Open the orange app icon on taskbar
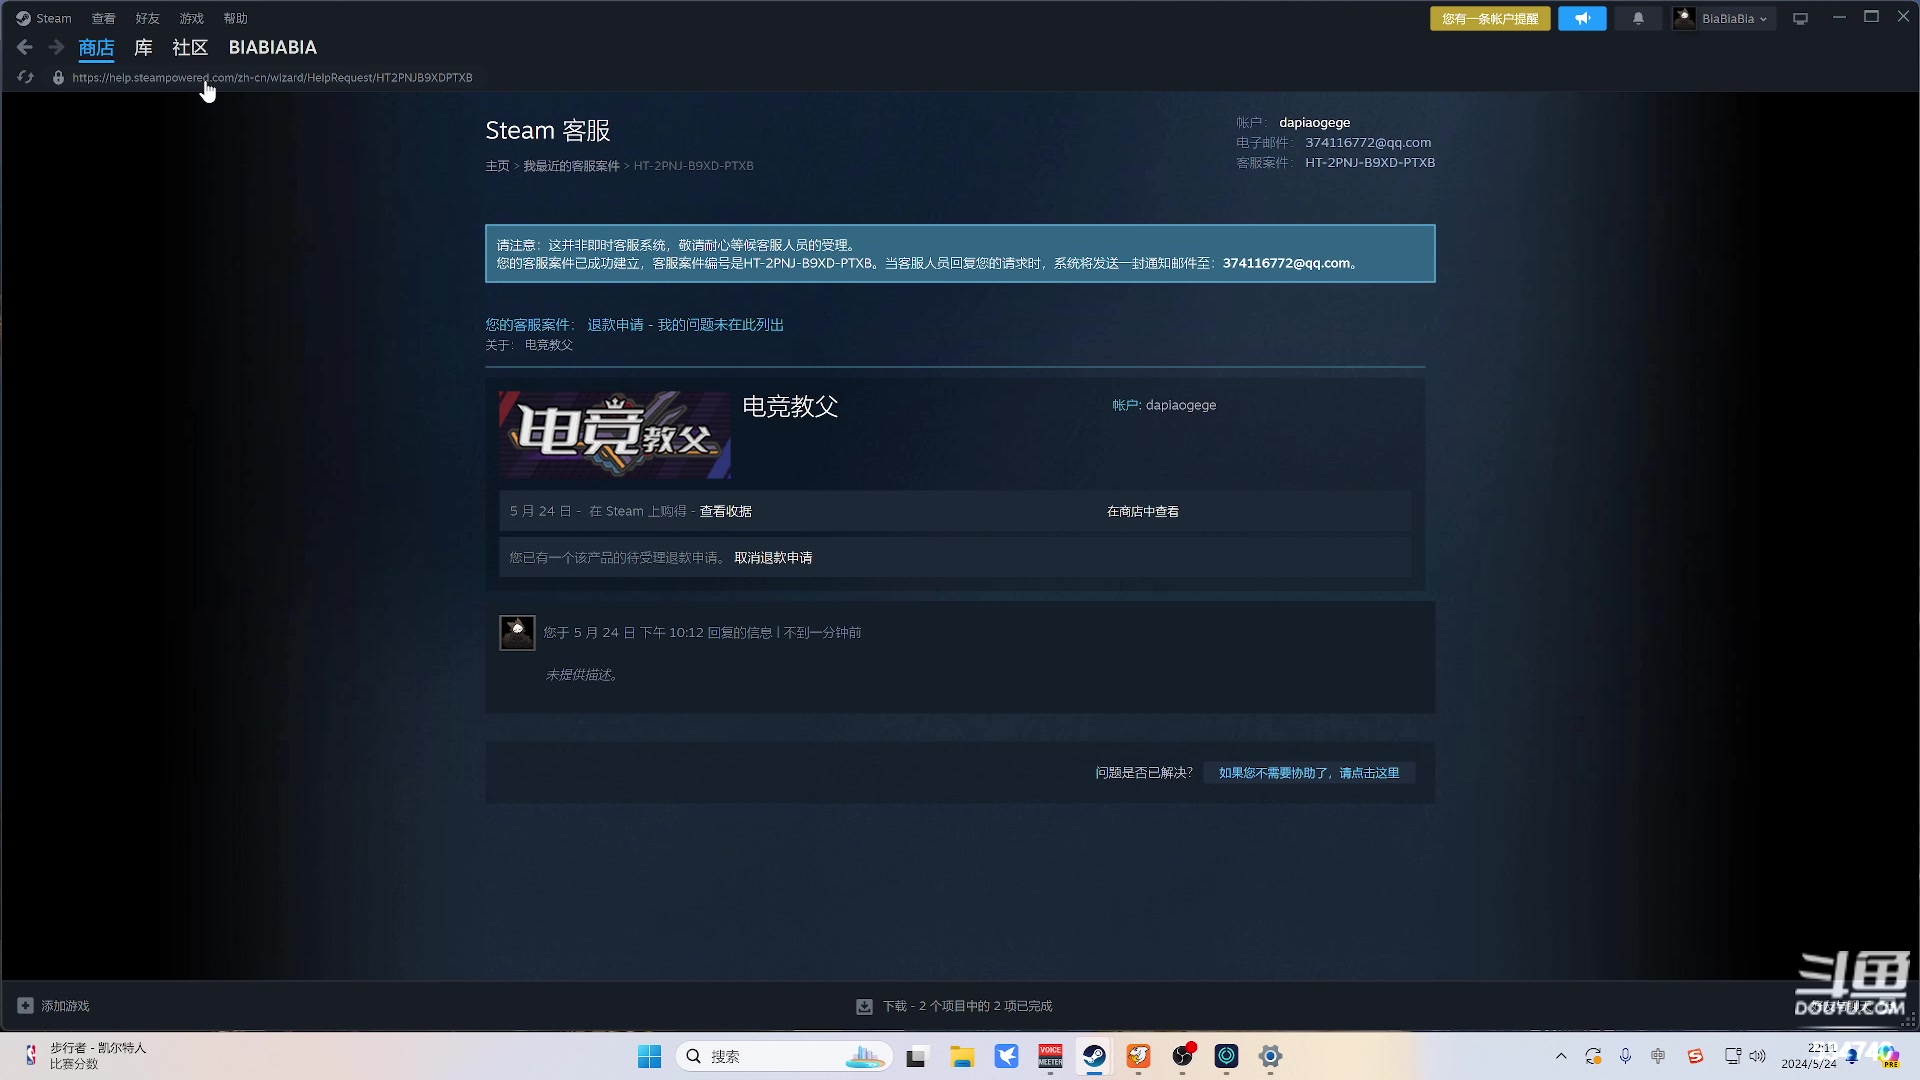 pyautogui.click(x=1138, y=1056)
